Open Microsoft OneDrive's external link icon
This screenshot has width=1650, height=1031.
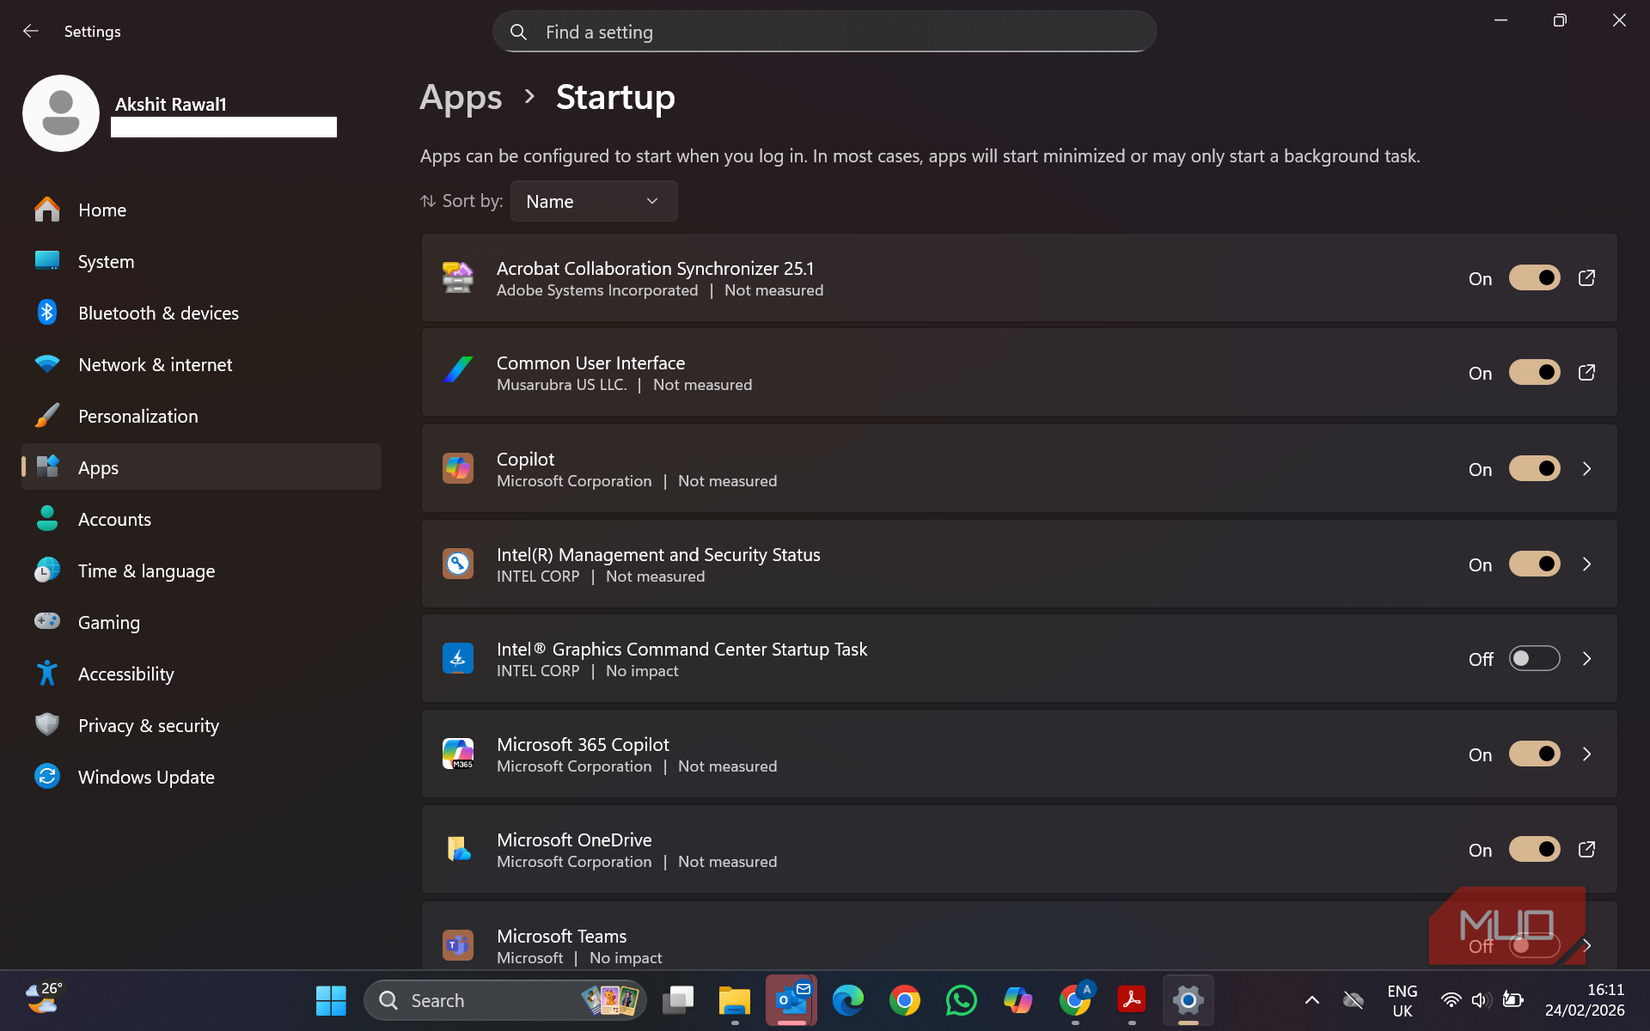click(x=1586, y=849)
